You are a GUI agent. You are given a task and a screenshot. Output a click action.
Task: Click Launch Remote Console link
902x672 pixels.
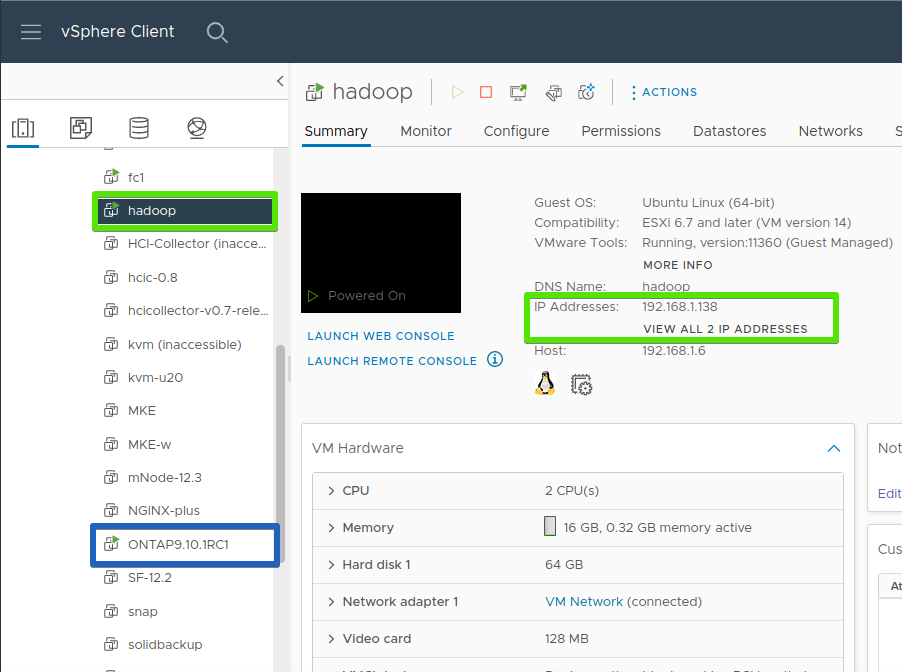pos(392,361)
